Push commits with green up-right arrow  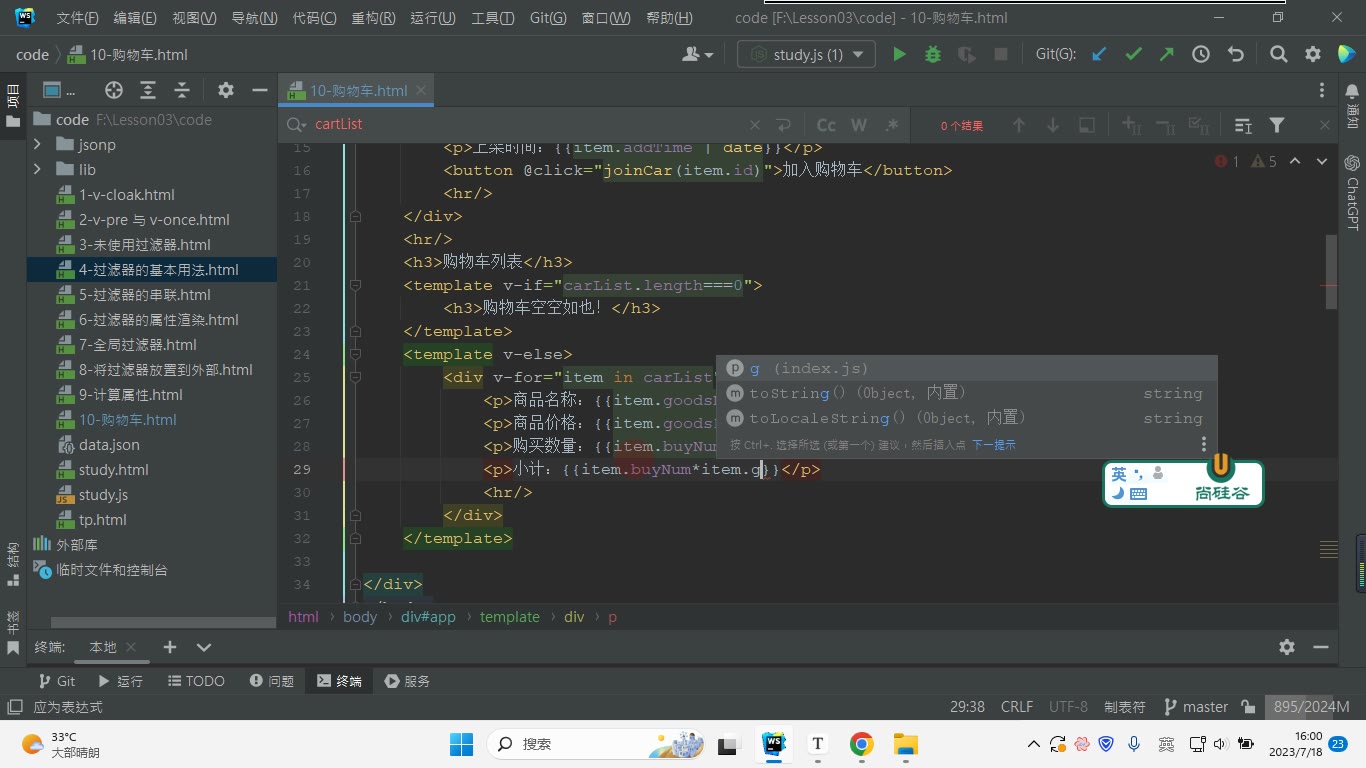(x=1167, y=55)
